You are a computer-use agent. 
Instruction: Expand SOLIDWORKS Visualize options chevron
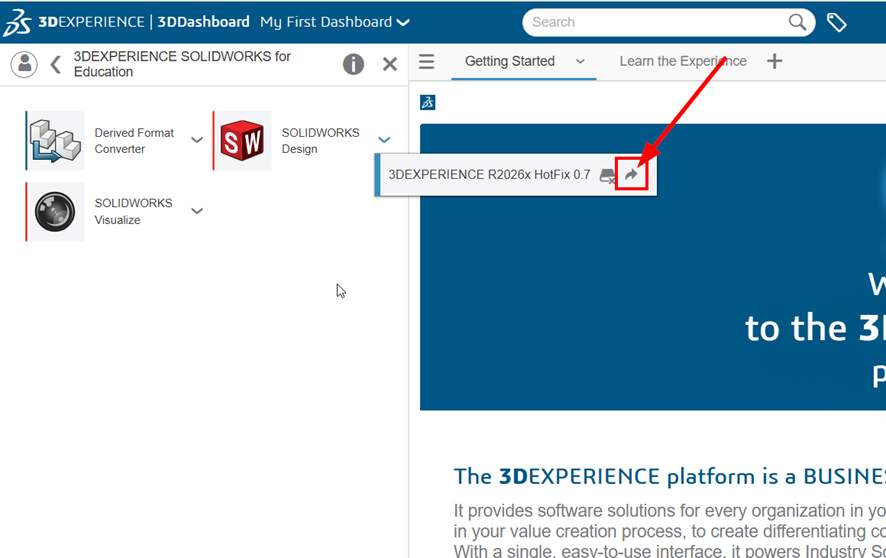coord(197,211)
